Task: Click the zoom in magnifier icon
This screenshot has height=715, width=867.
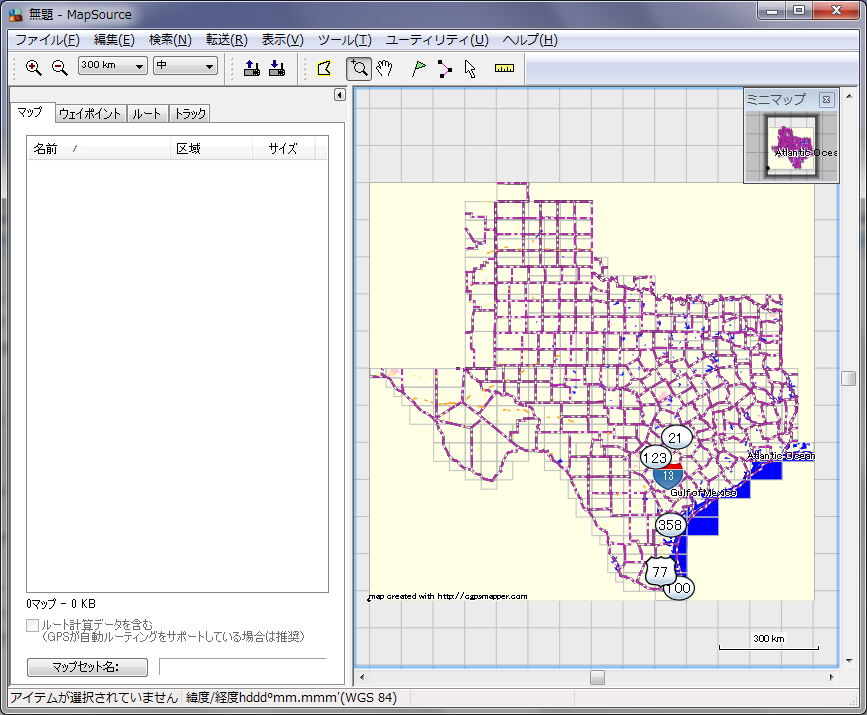Action: (34, 67)
